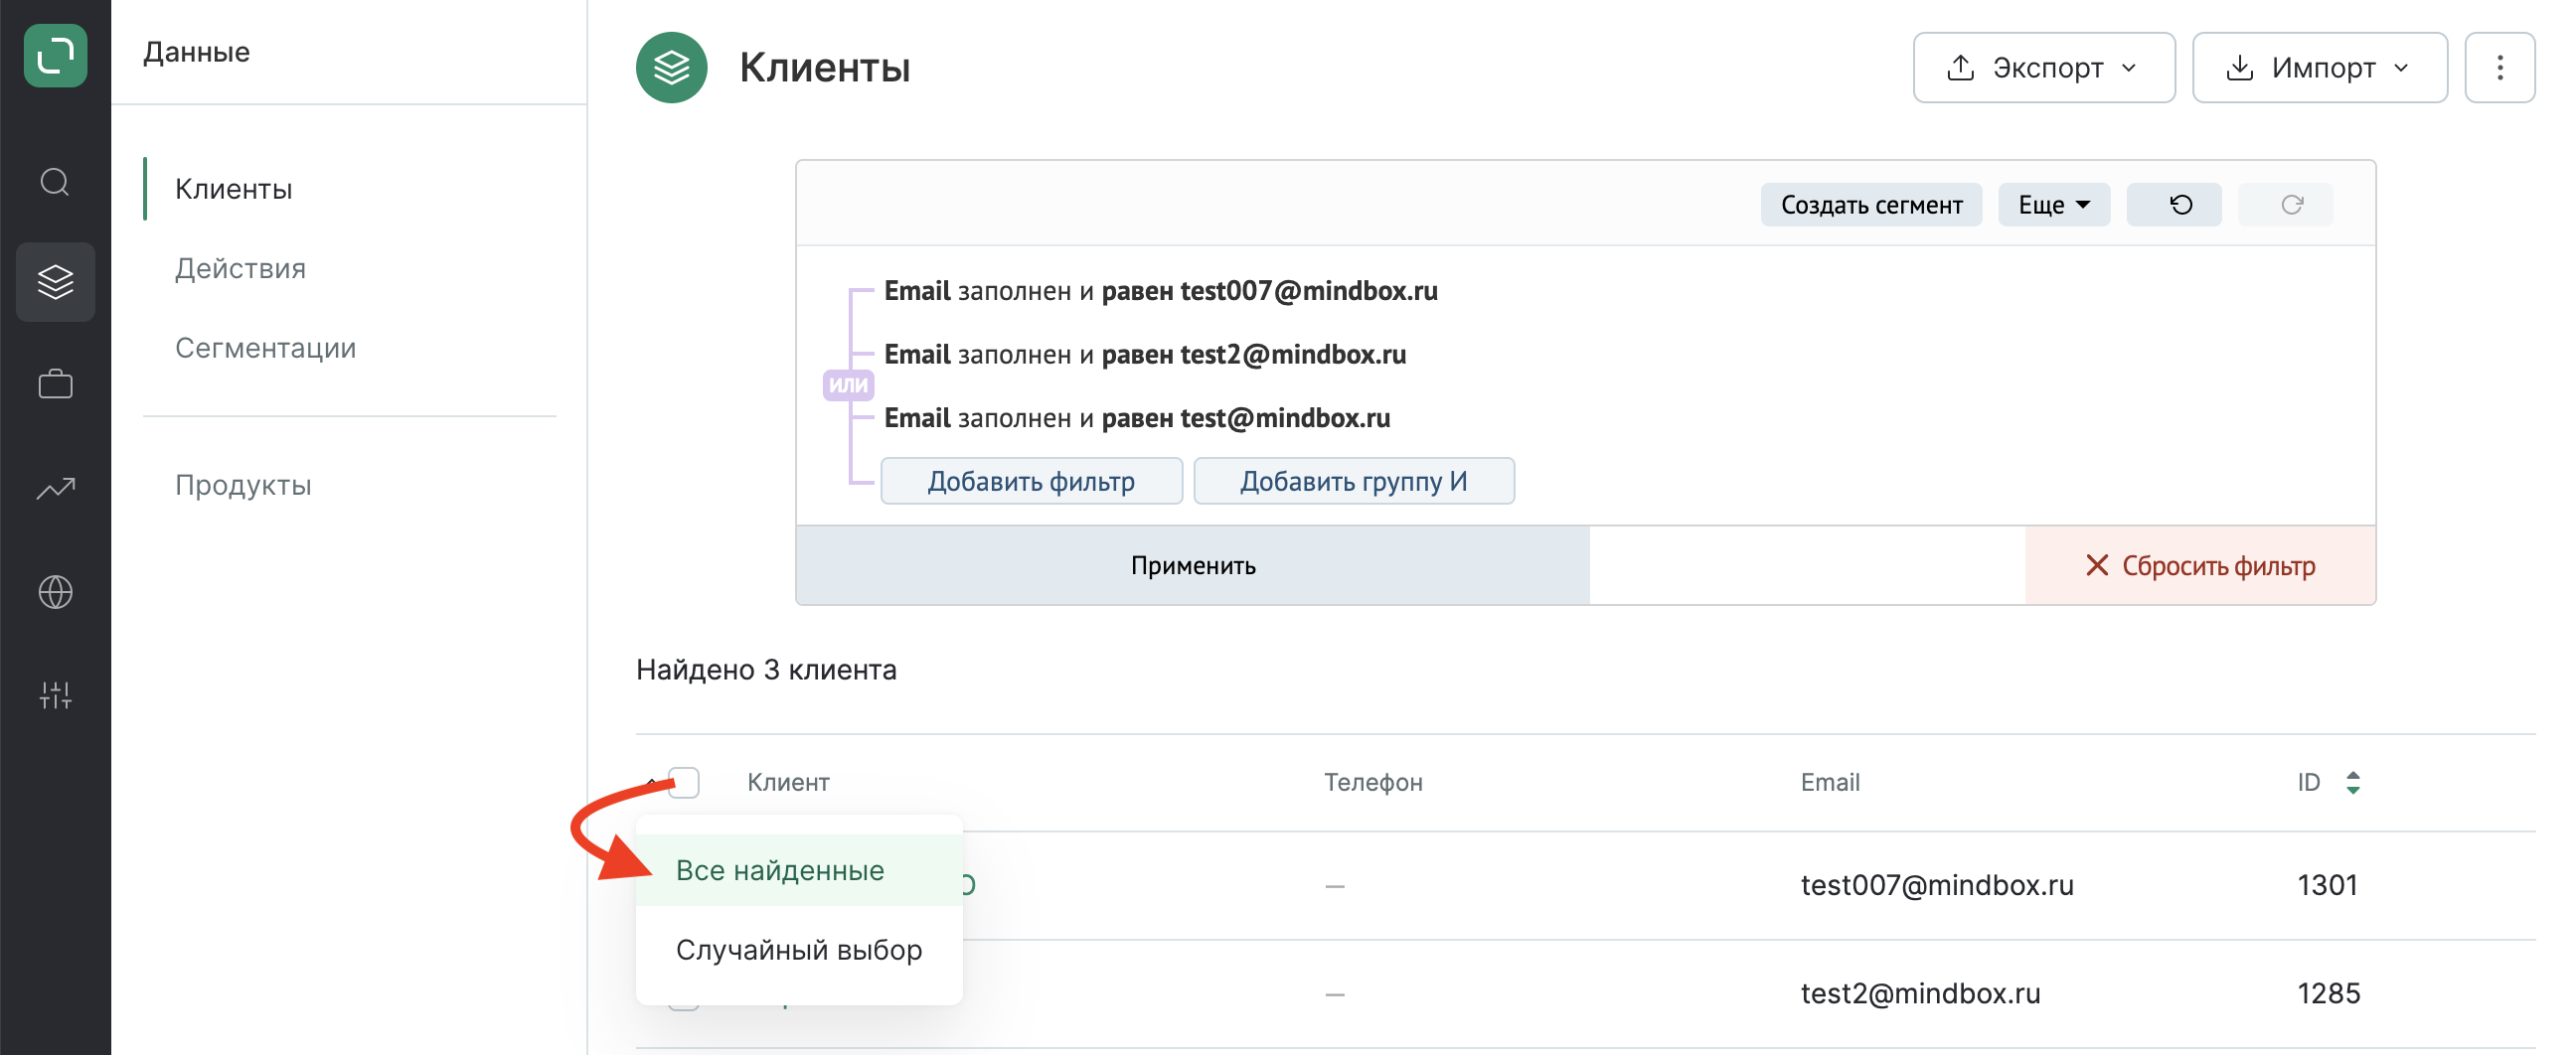Screen dimensions: 2576x1055
Task: Click the Mindbox logo icon
Action: click(x=55, y=55)
